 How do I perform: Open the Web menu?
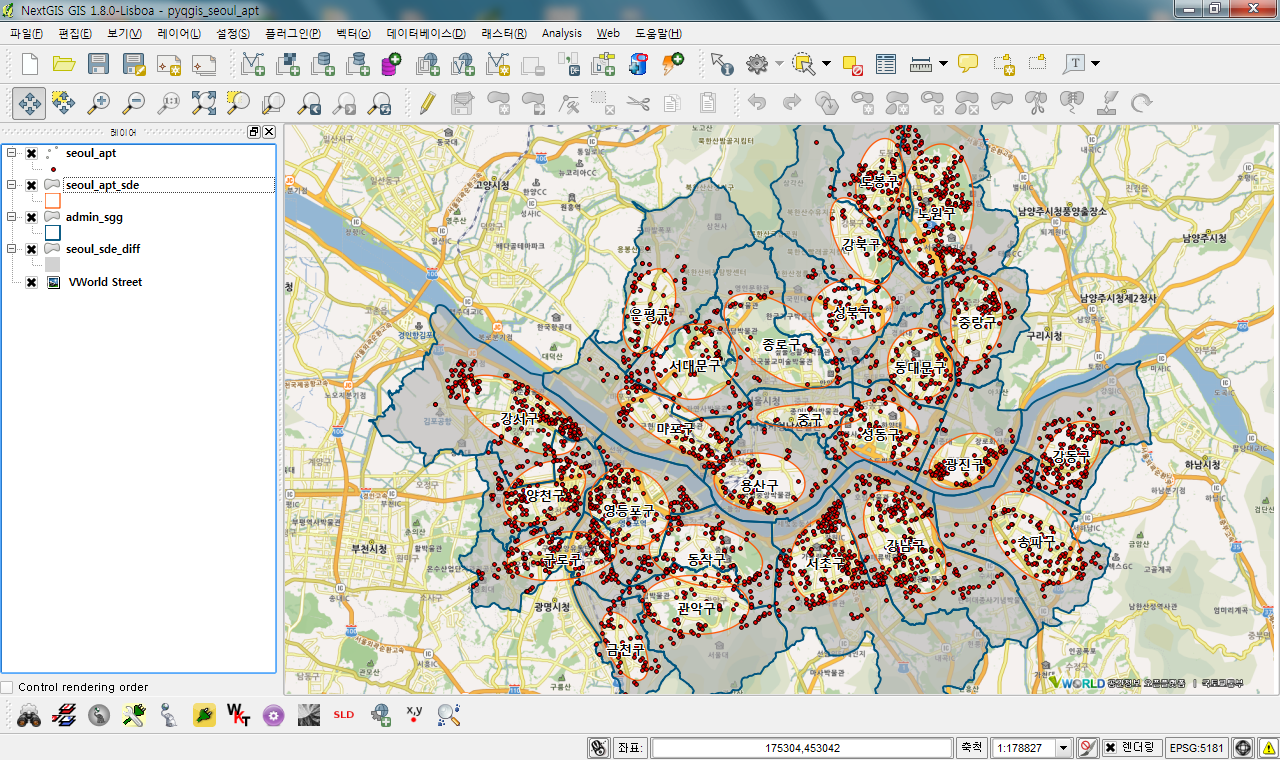click(x=608, y=33)
